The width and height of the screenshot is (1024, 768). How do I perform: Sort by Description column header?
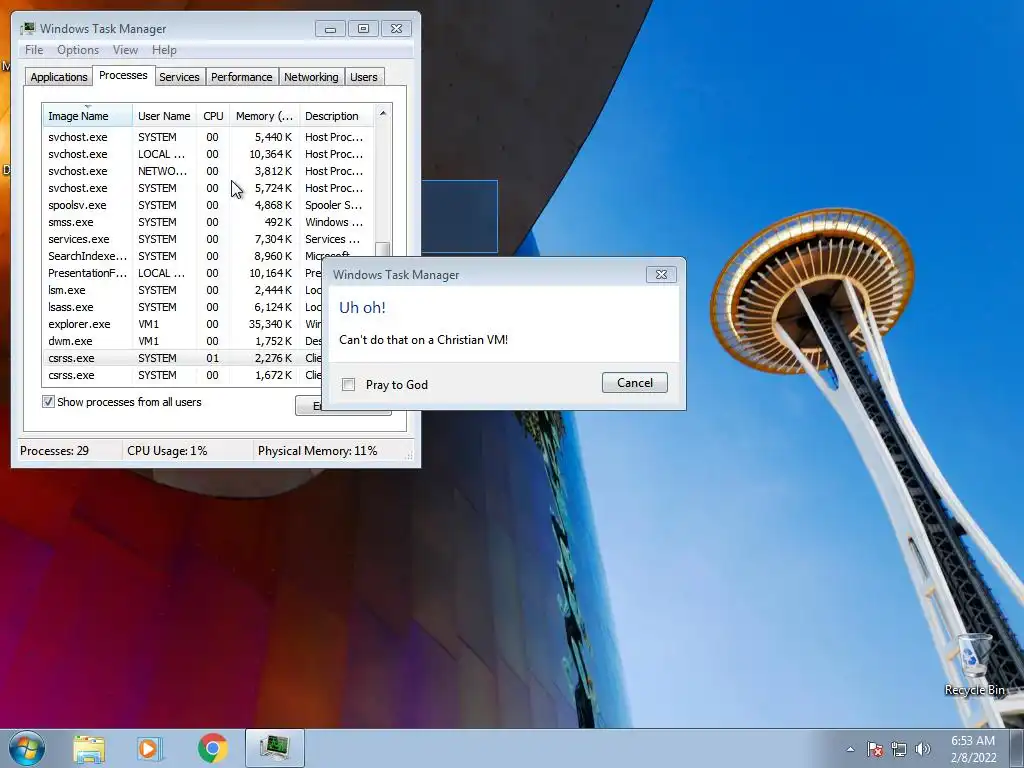coord(336,116)
